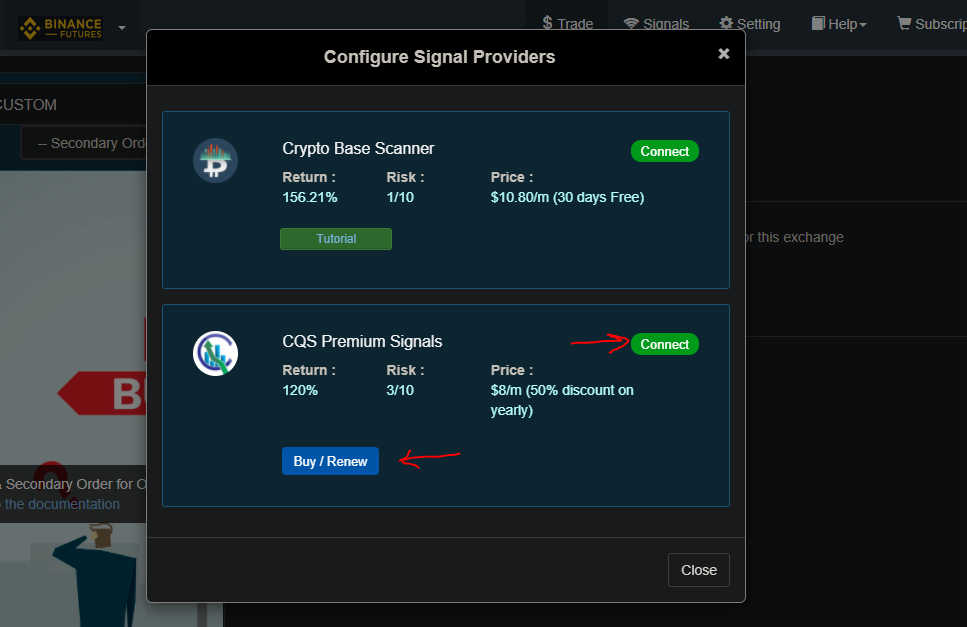Expand the exchange selector caret beside Binance logo

click(122, 28)
